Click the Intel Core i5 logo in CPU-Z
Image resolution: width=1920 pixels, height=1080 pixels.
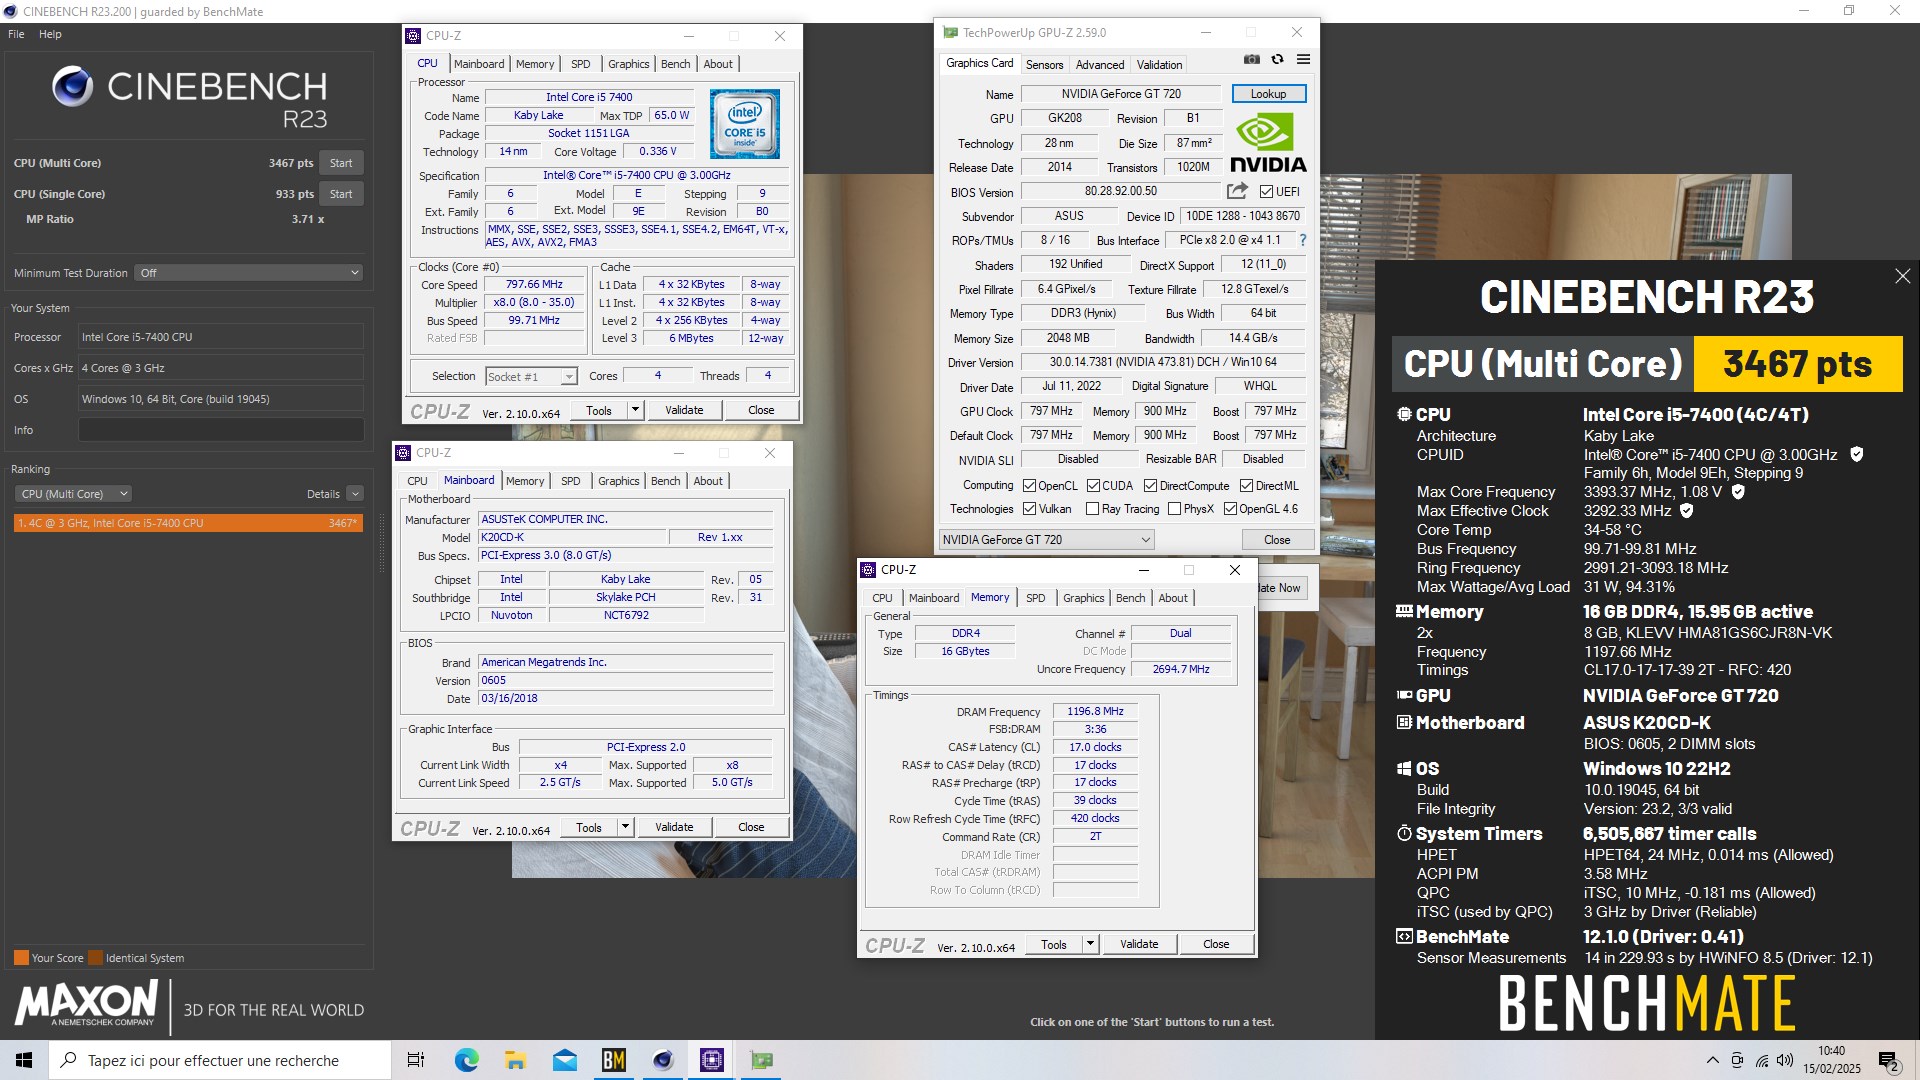tap(745, 124)
